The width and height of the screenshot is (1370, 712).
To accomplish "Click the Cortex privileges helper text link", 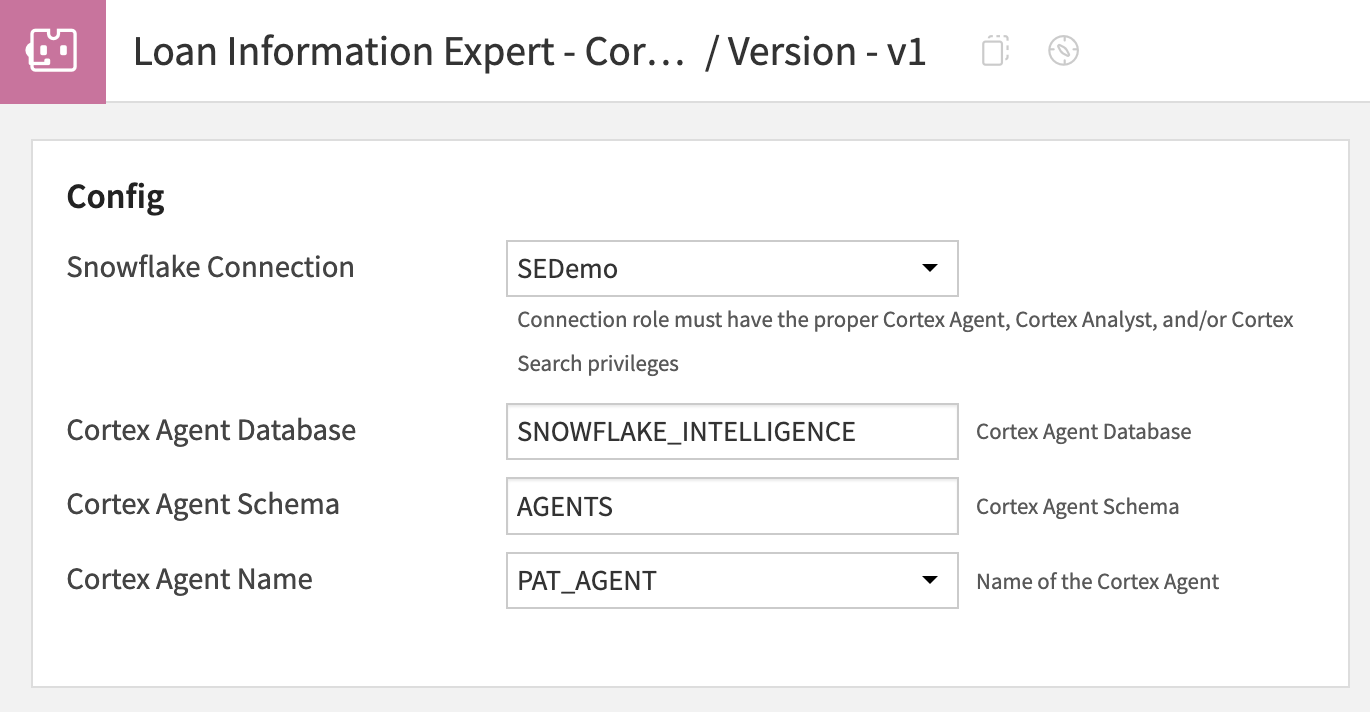I will pos(905,319).
